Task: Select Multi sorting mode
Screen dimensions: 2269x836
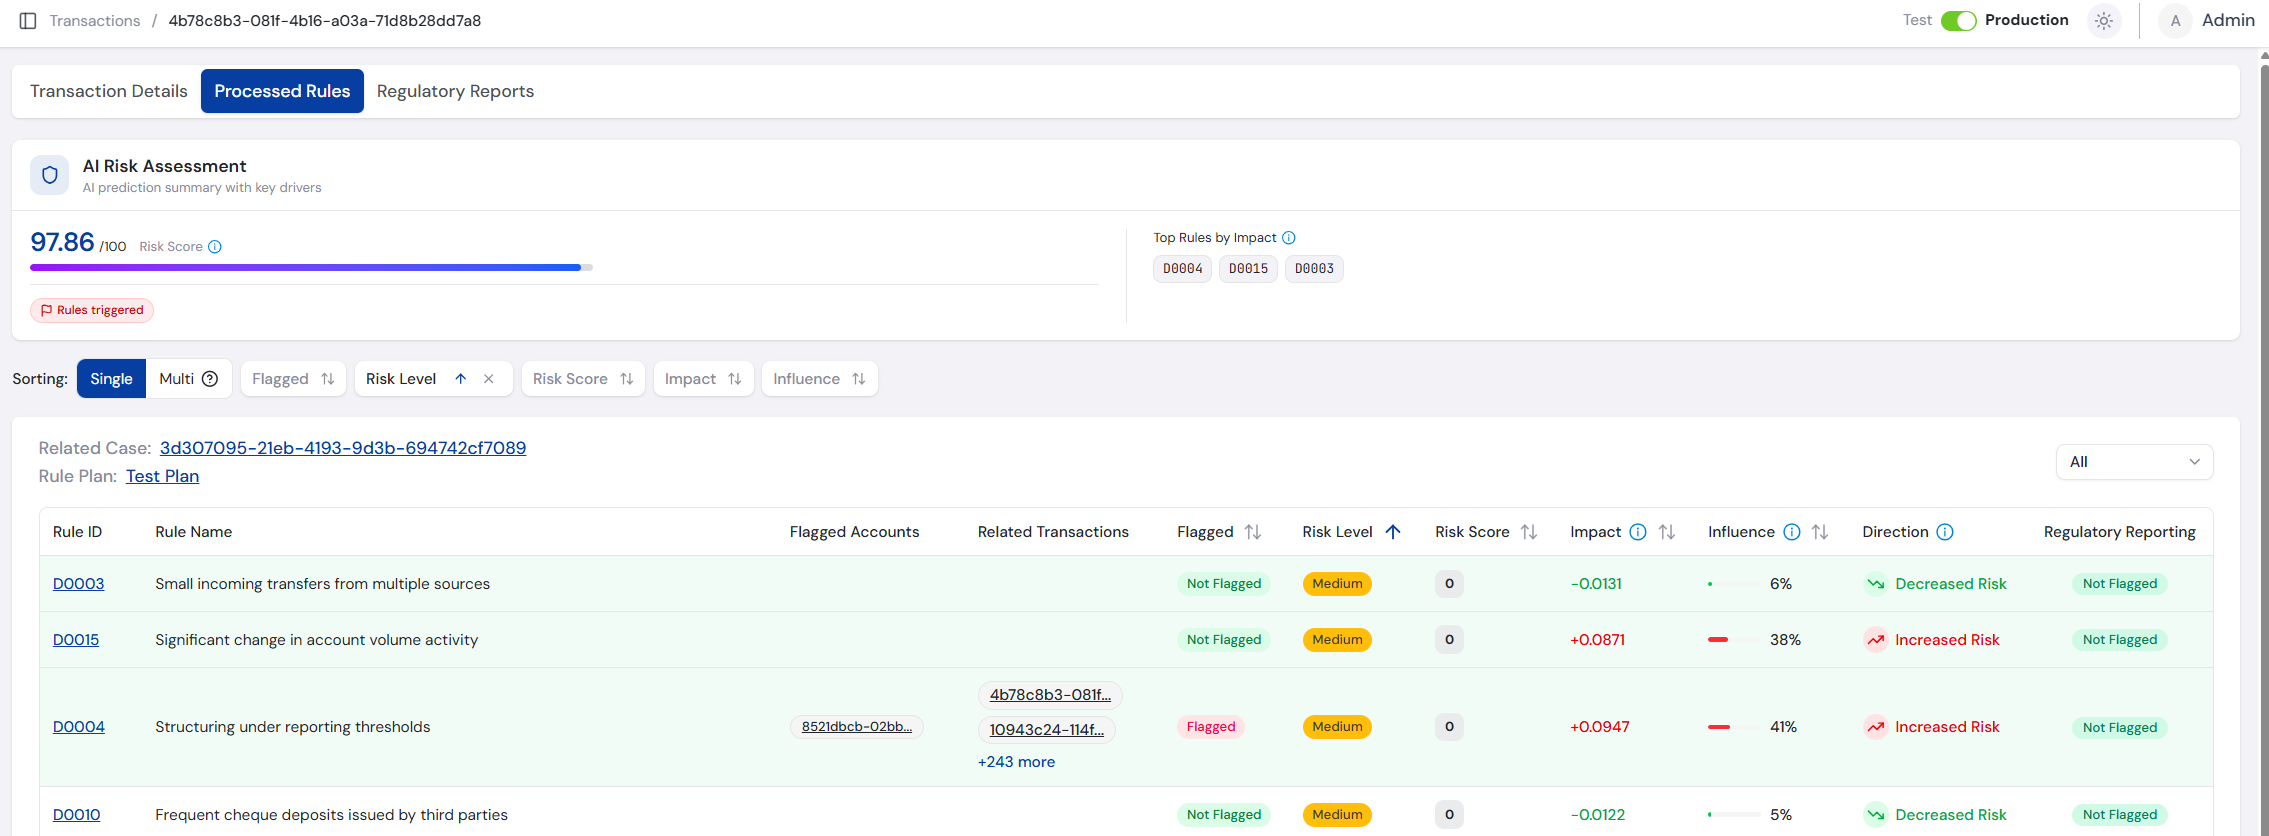Action: 189,379
